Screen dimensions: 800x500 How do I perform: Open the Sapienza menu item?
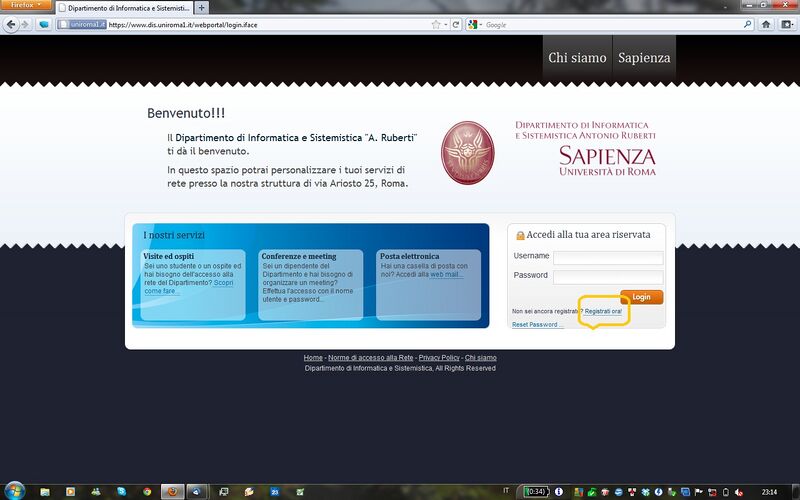click(x=644, y=58)
